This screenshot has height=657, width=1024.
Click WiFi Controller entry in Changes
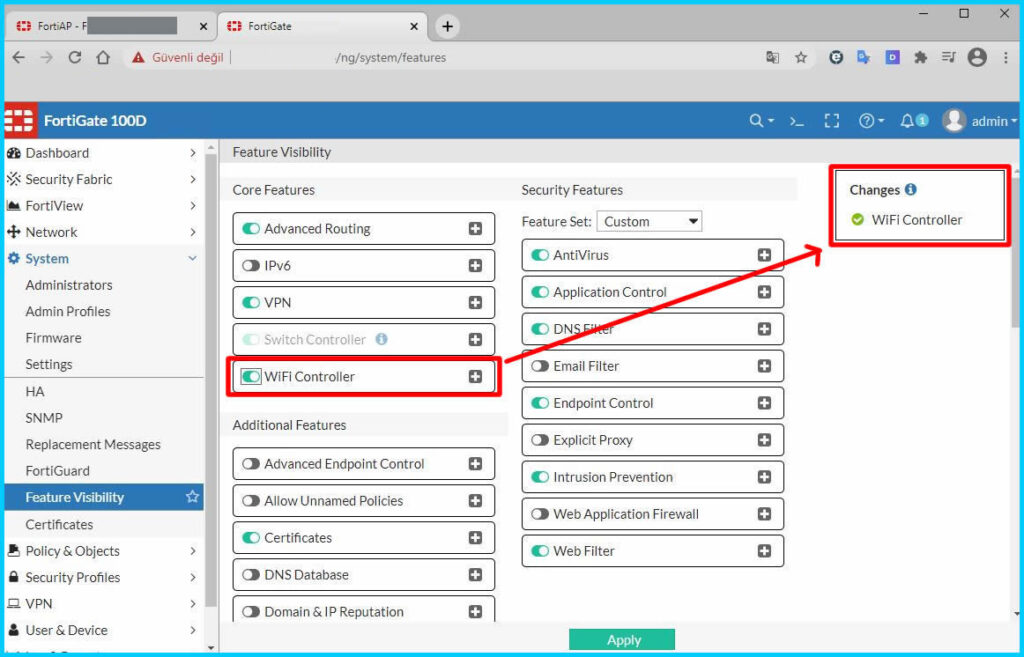pyautogui.click(x=907, y=220)
